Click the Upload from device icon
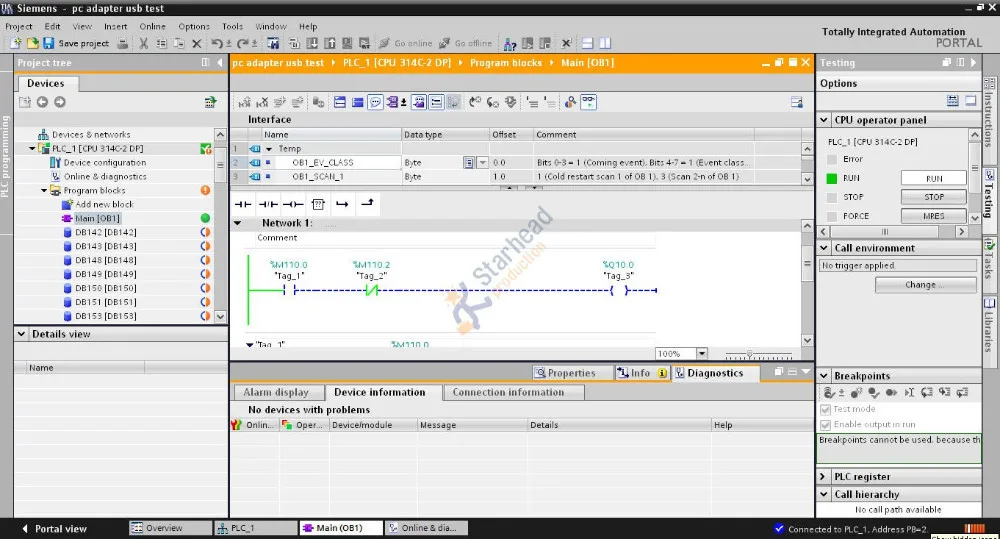 pos(330,43)
